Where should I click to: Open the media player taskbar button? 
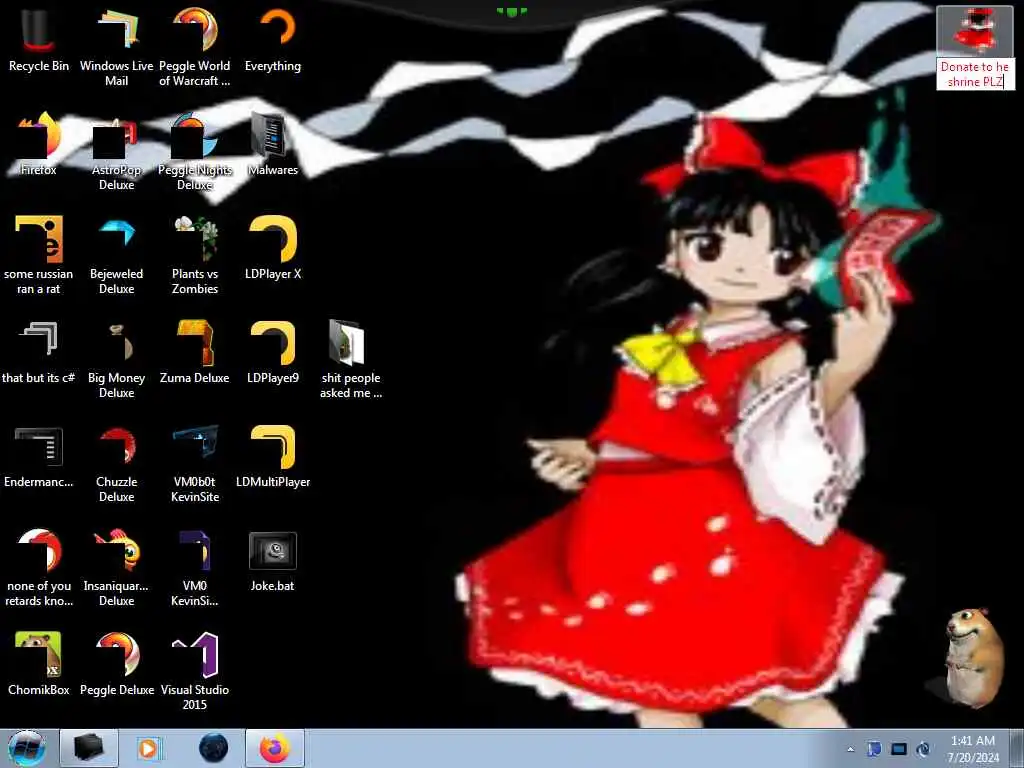(x=150, y=748)
